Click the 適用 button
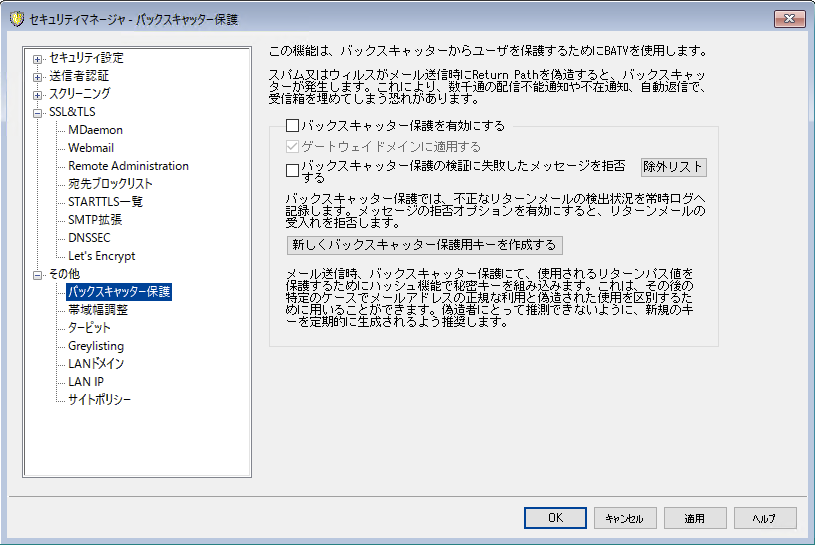This screenshot has height=545, width=815. (x=695, y=518)
